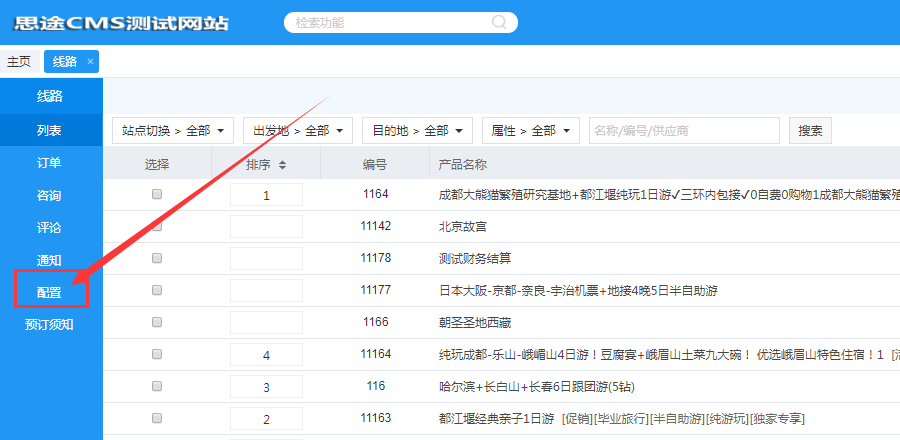Click the 名称/编号/供应商 search field
Screen dimensions: 900x440
(x=683, y=131)
